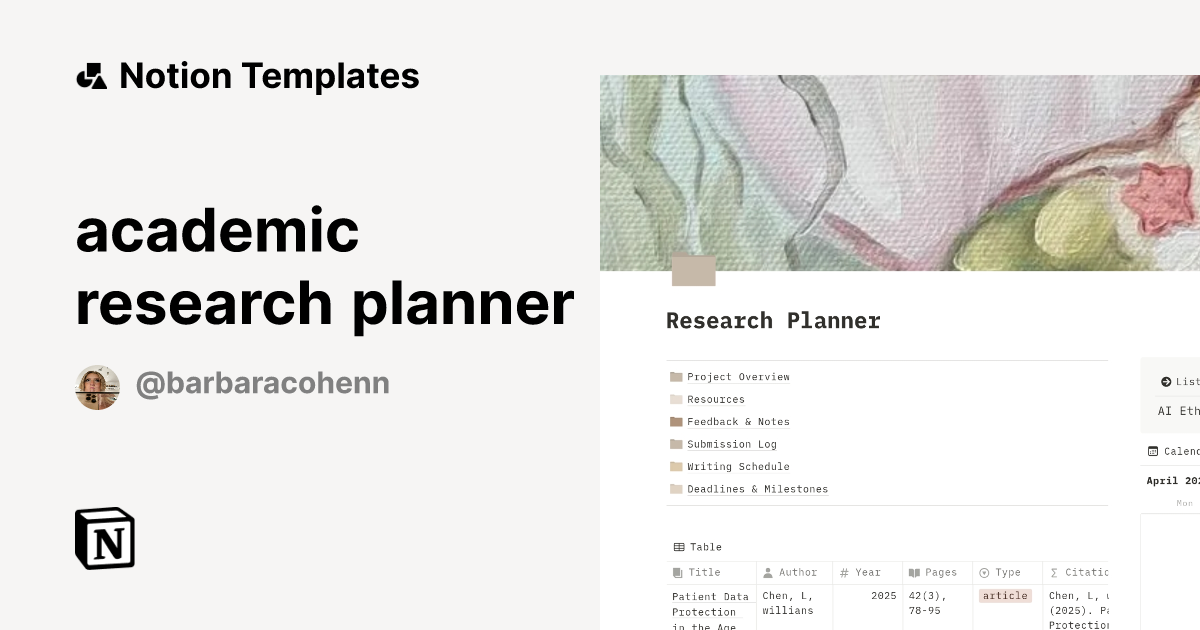Image resolution: width=1200 pixels, height=630 pixels.
Task: Click the Table view grid icon
Action: pyautogui.click(x=679, y=547)
